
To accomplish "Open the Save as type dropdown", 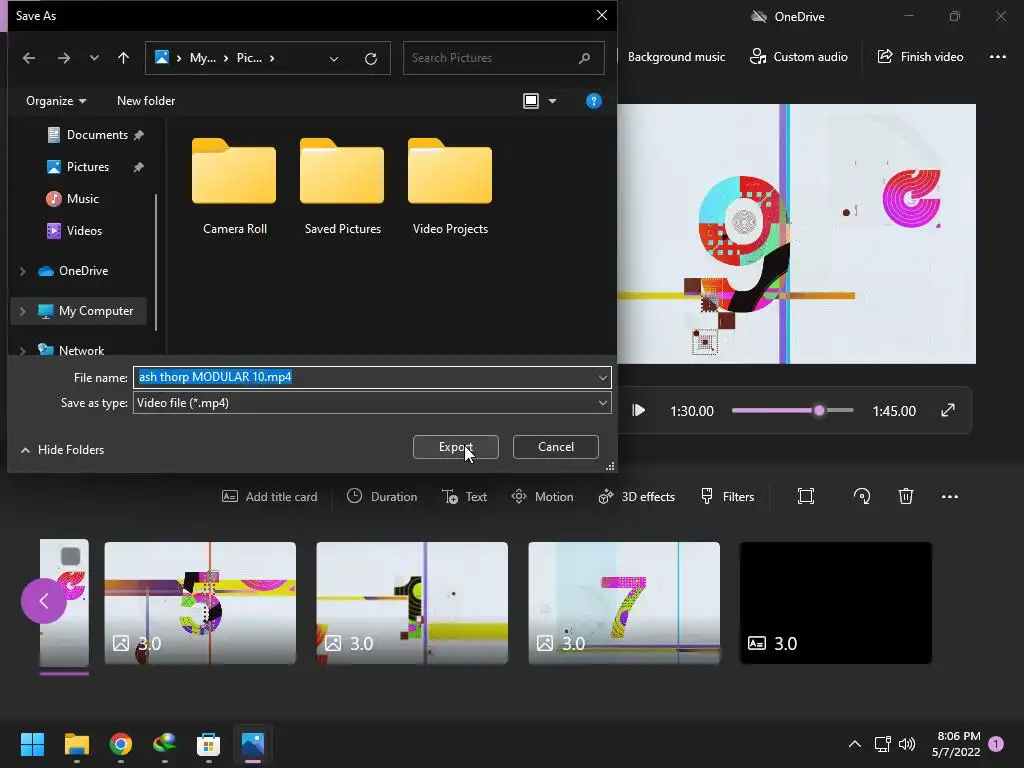I will pos(372,403).
